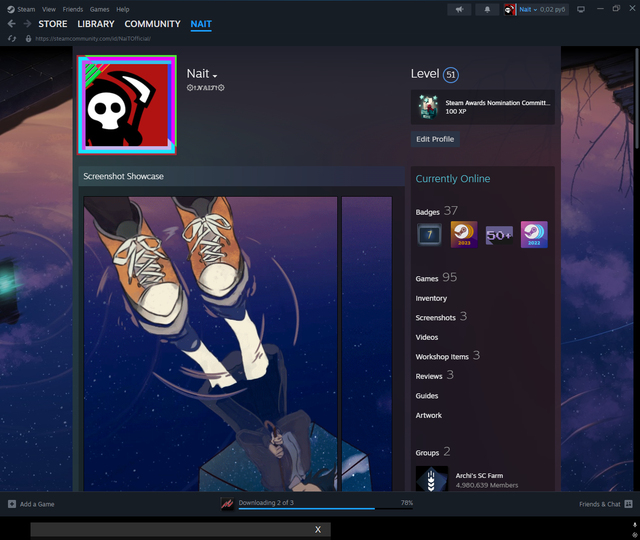Open the Artwork link
This screenshot has height=540, width=640.
[429, 415]
